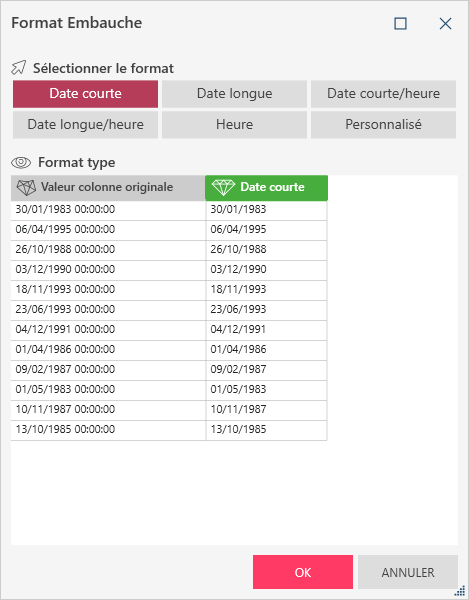Click the grey diamond icon in Valeur colonne originale
Screen dimensions: 469x600
pyautogui.click(x=26, y=188)
